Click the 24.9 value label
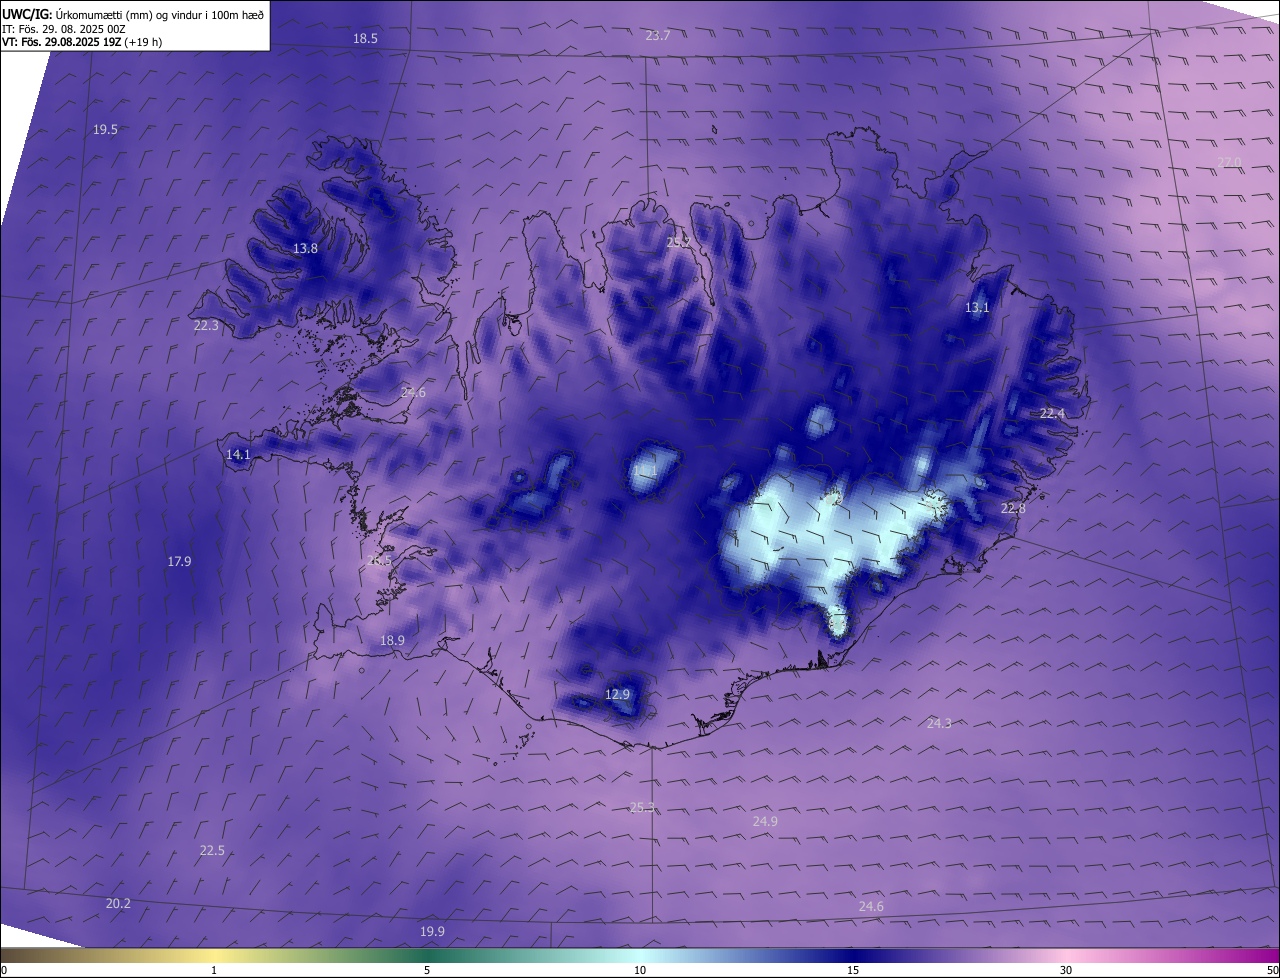The width and height of the screenshot is (1280, 978). [765, 821]
